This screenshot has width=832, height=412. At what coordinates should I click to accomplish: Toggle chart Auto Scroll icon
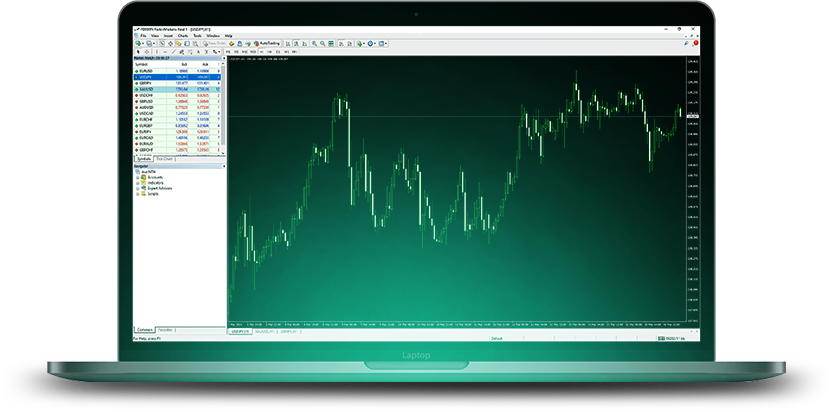tap(342, 44)
